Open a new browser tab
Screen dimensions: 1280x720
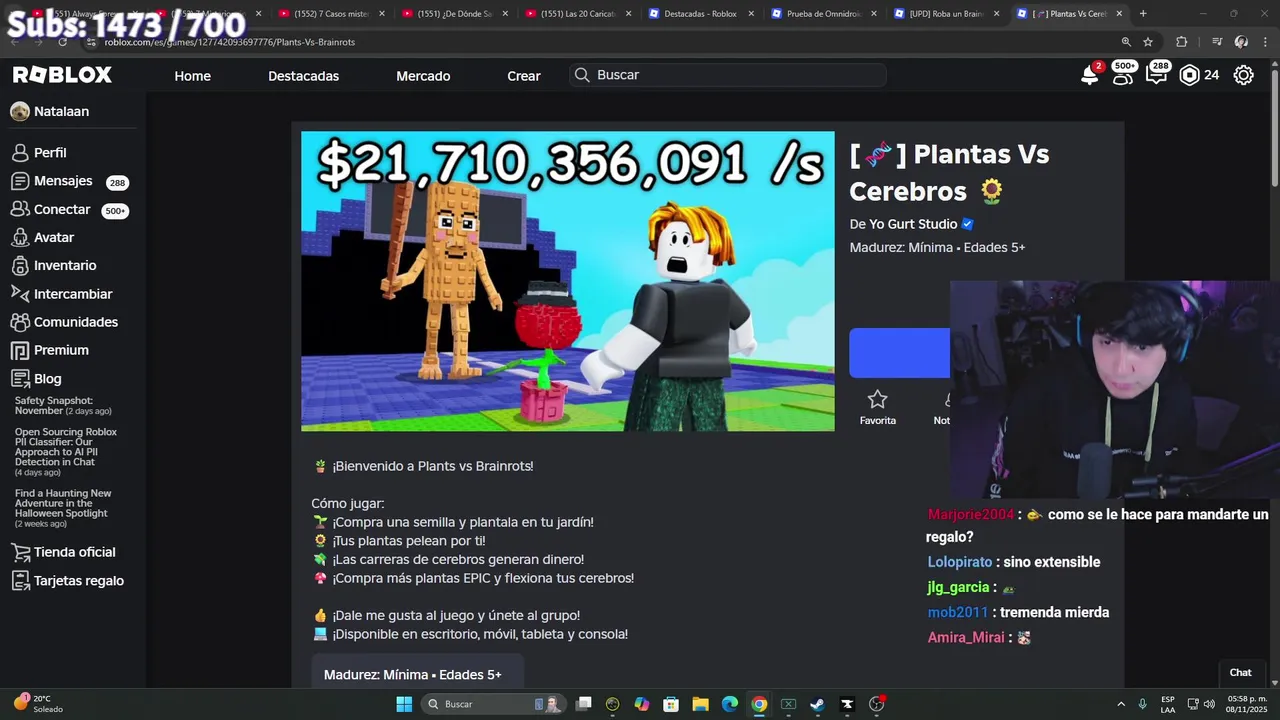[x=1143, y=13]
